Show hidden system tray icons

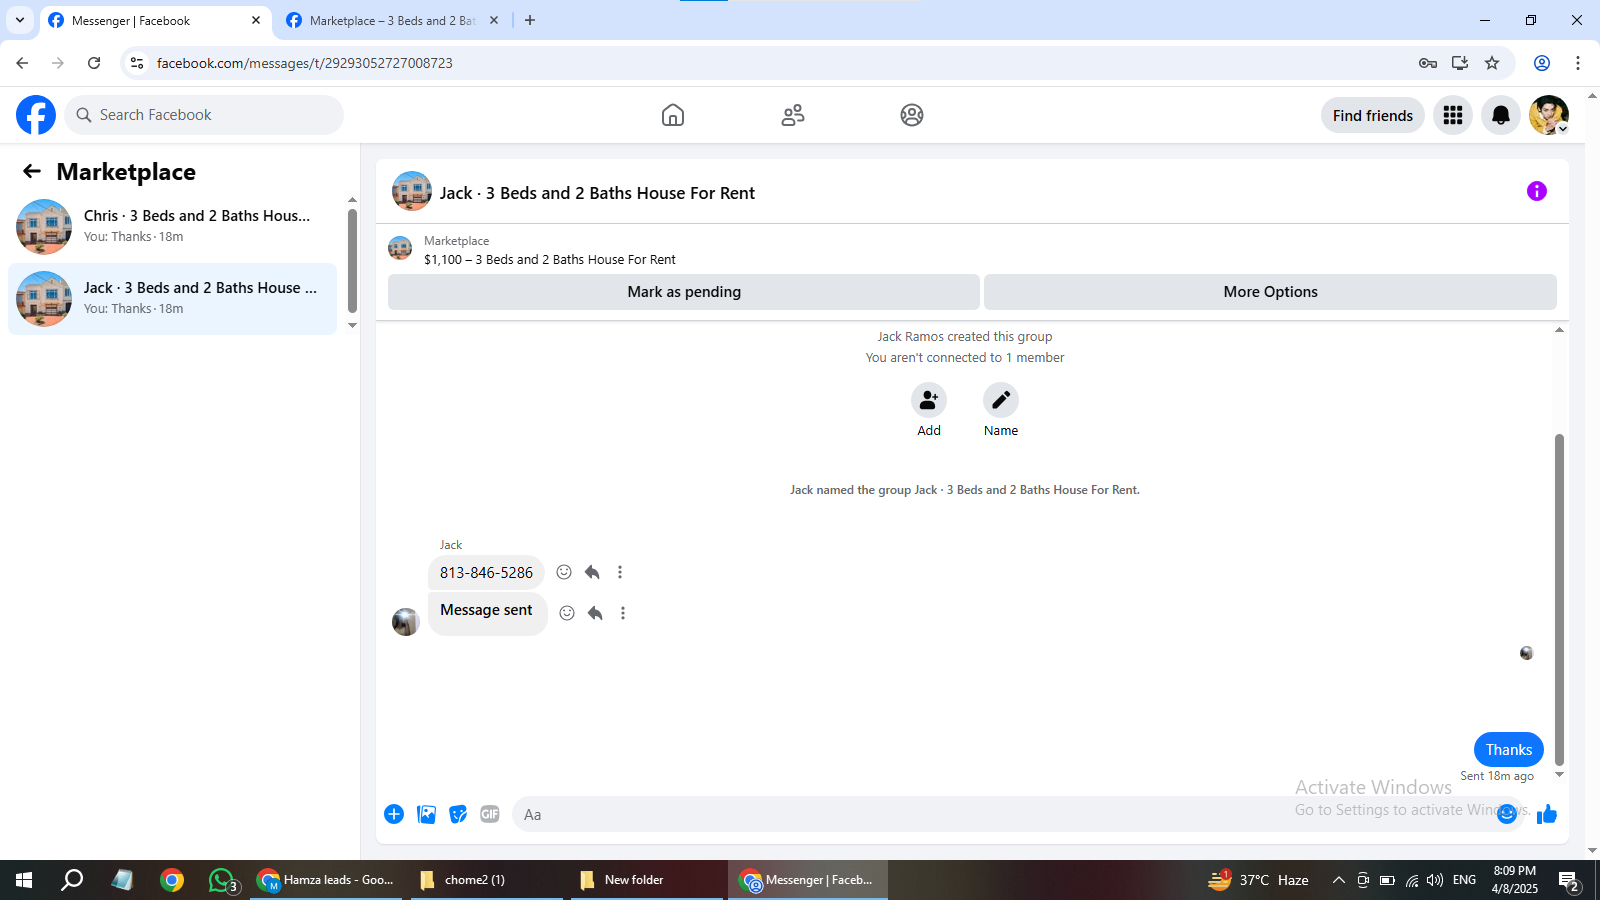tap(1338, 880)
